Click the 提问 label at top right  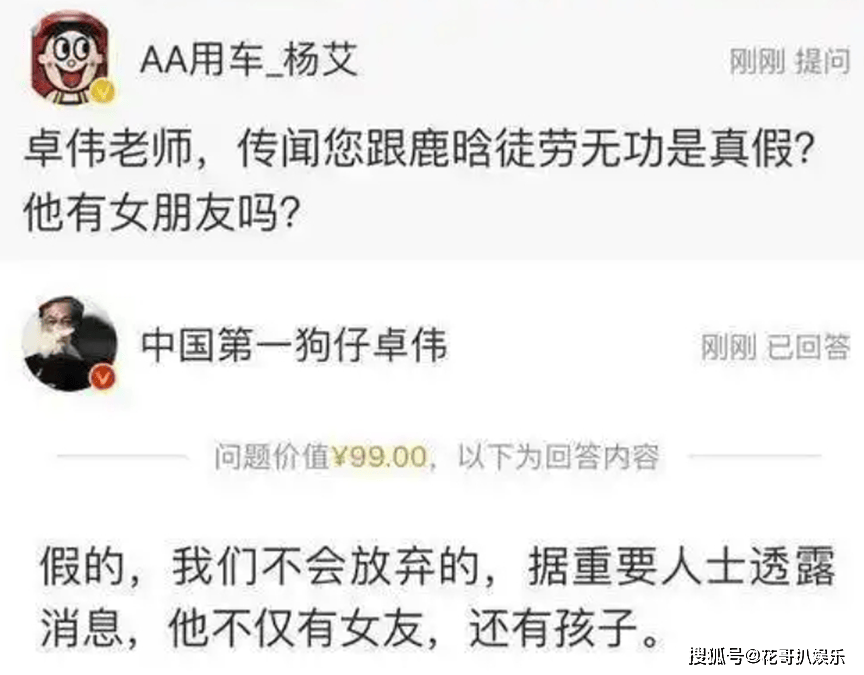point(822,61)
